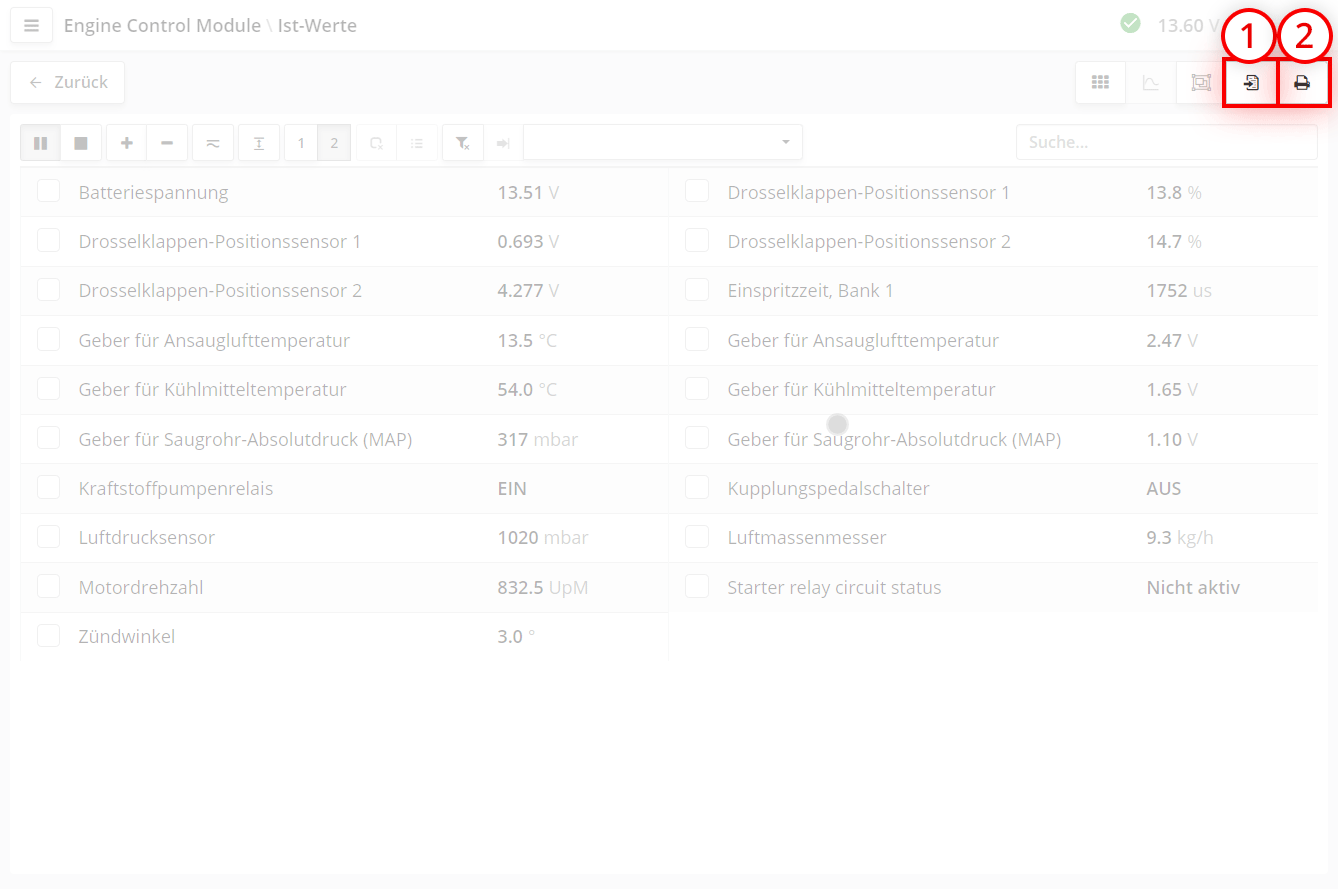Enable the Luftmassenmesser checkbox

[x=697, y=537]
